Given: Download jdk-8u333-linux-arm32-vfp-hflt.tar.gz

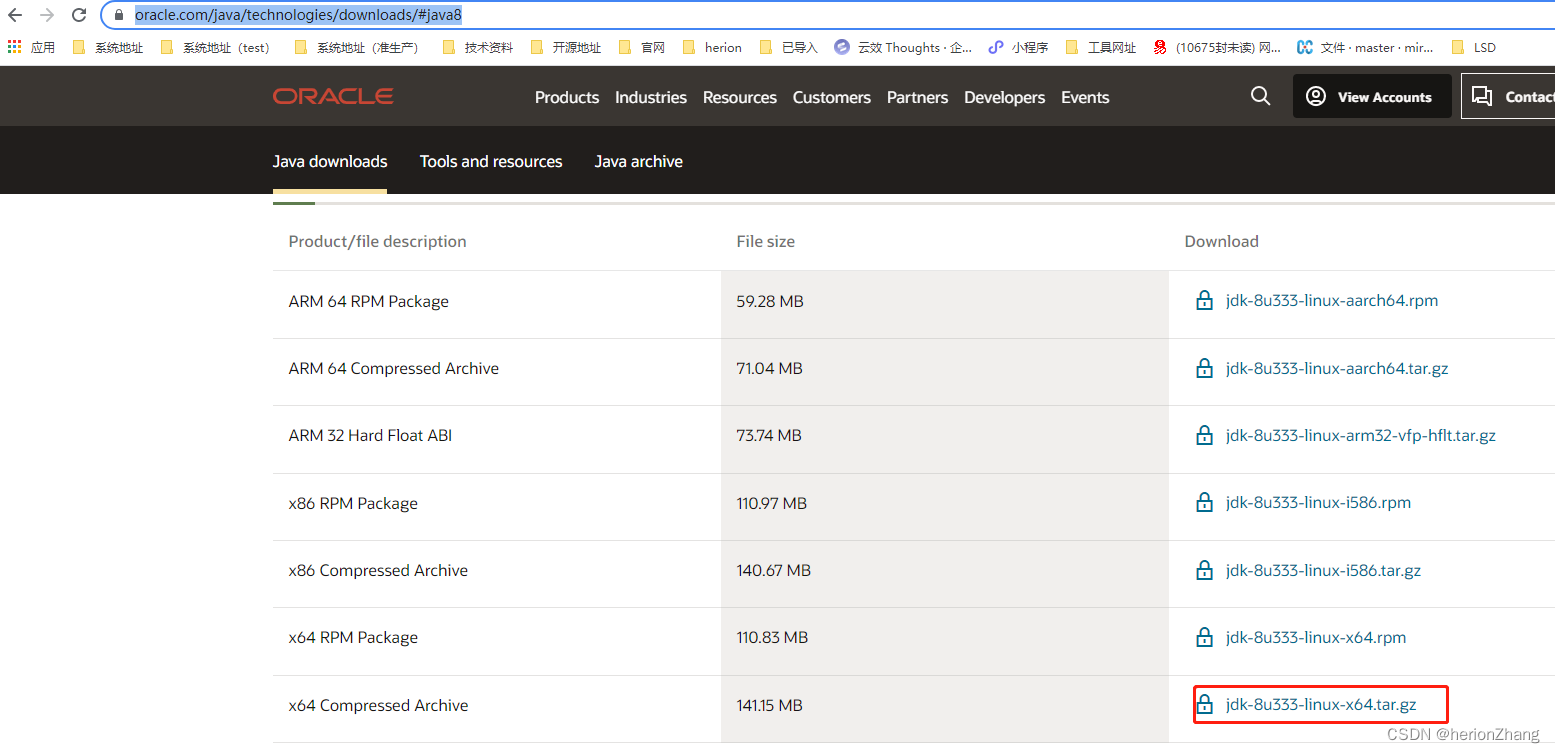Looking at the screenshot, I should tap(1361, 435).
